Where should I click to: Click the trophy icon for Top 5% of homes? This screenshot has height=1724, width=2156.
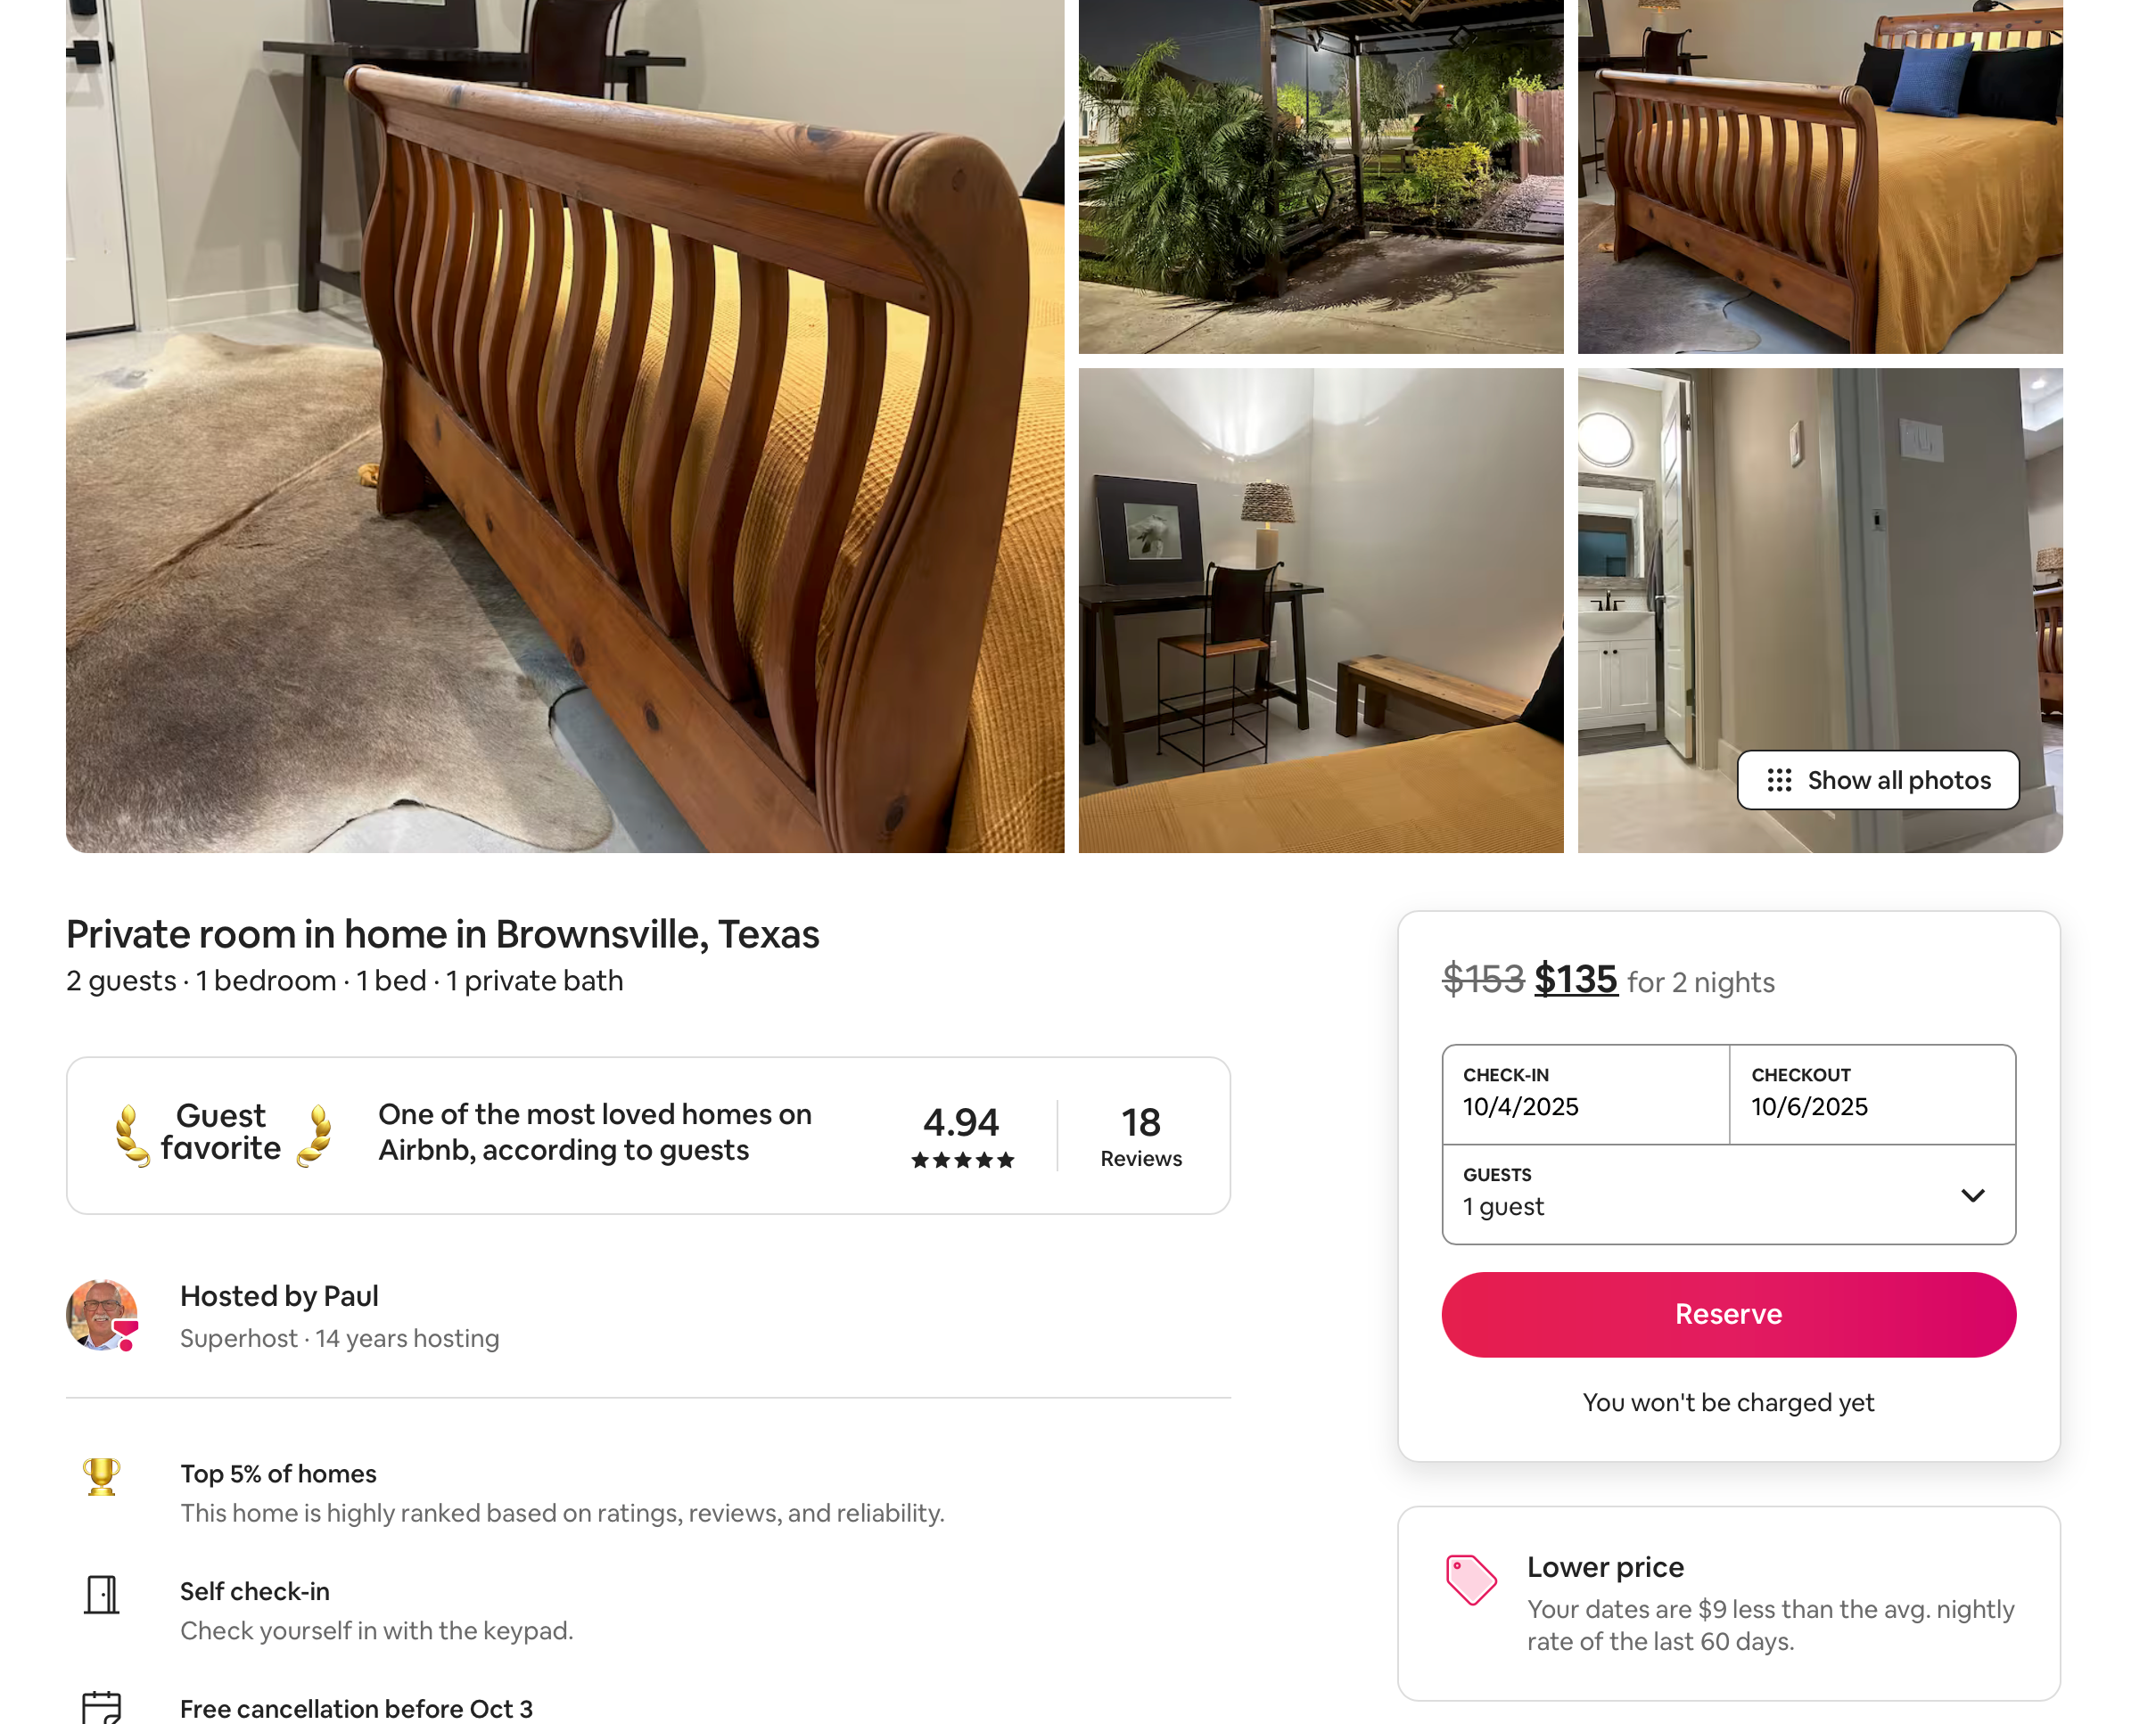(x=102, y=1475)
